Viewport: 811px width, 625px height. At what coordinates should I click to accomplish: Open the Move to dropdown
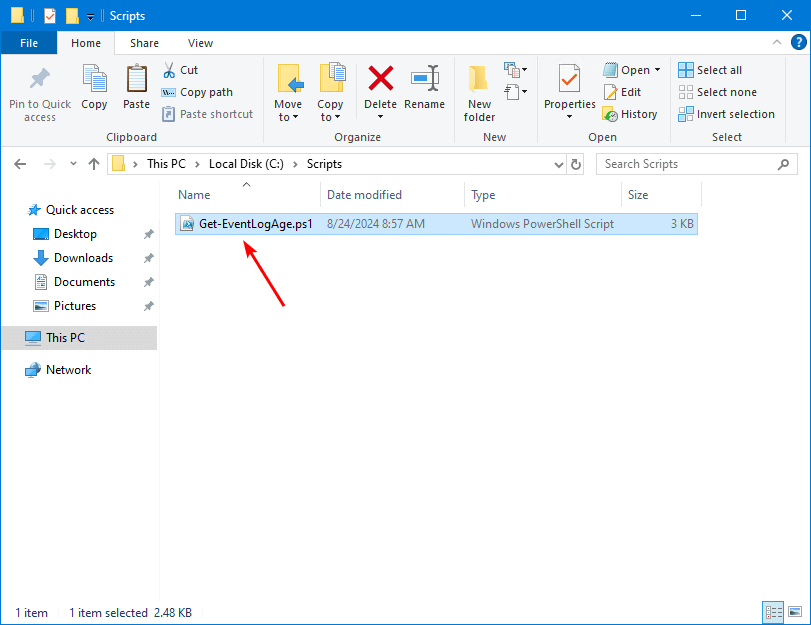point(288,93)
